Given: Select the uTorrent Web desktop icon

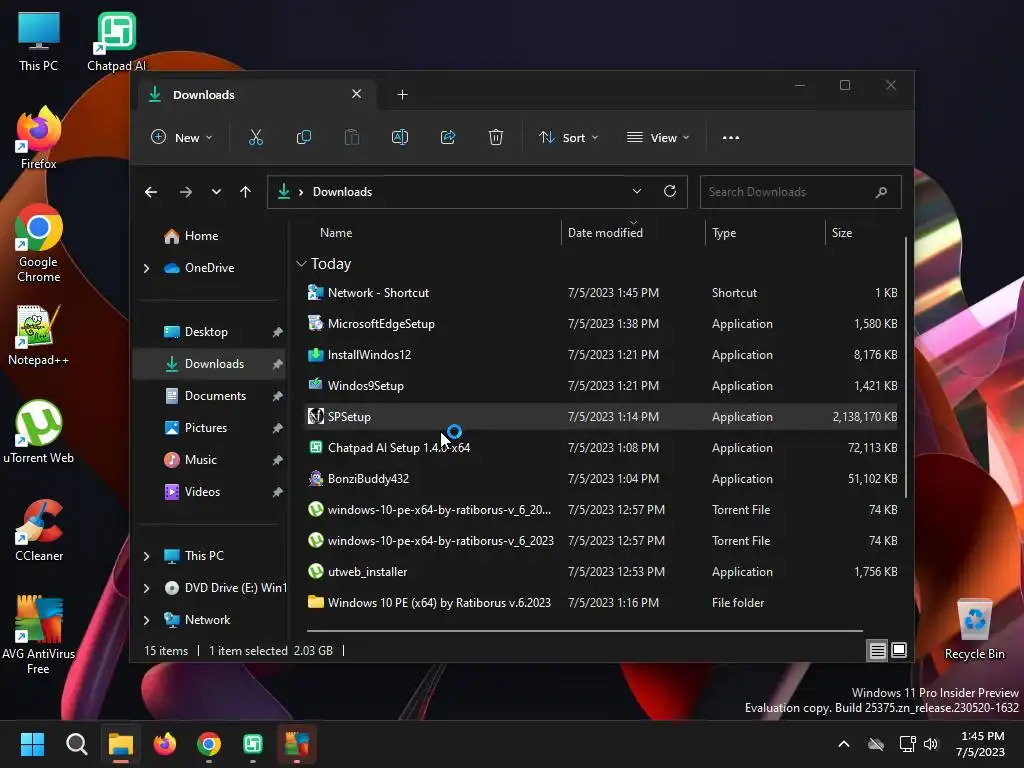Looking at the screenshot, I should [x=39, y=432].
